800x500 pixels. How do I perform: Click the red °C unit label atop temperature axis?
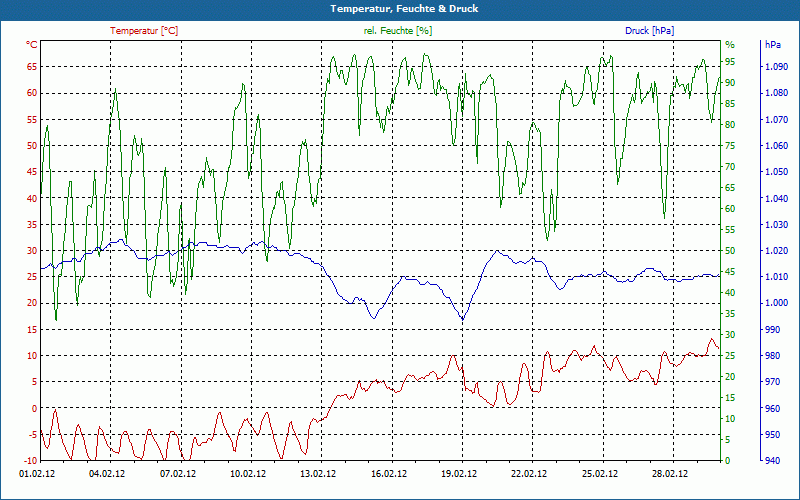(32, 45)
